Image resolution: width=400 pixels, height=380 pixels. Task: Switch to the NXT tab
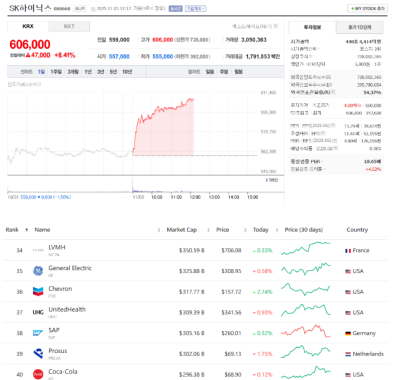point(69,26)
